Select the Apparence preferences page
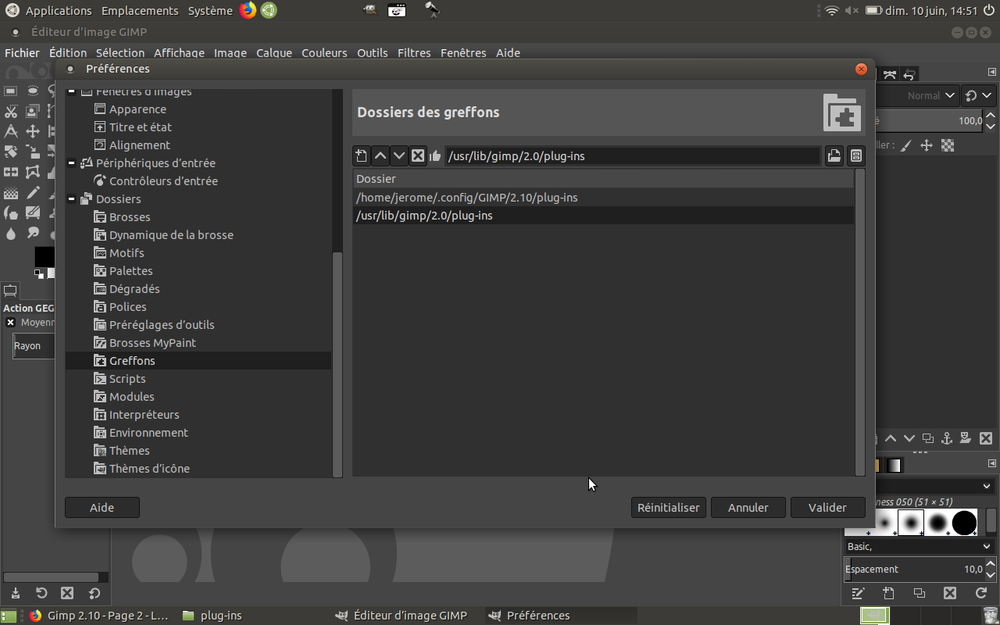 (x=137, y=109)
